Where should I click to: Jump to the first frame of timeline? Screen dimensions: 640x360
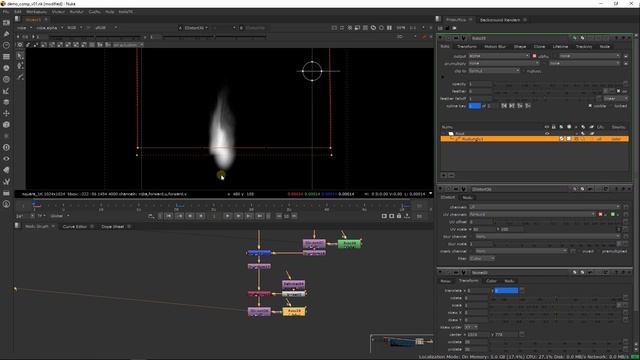pyautogui.click(x=169, y=216)
